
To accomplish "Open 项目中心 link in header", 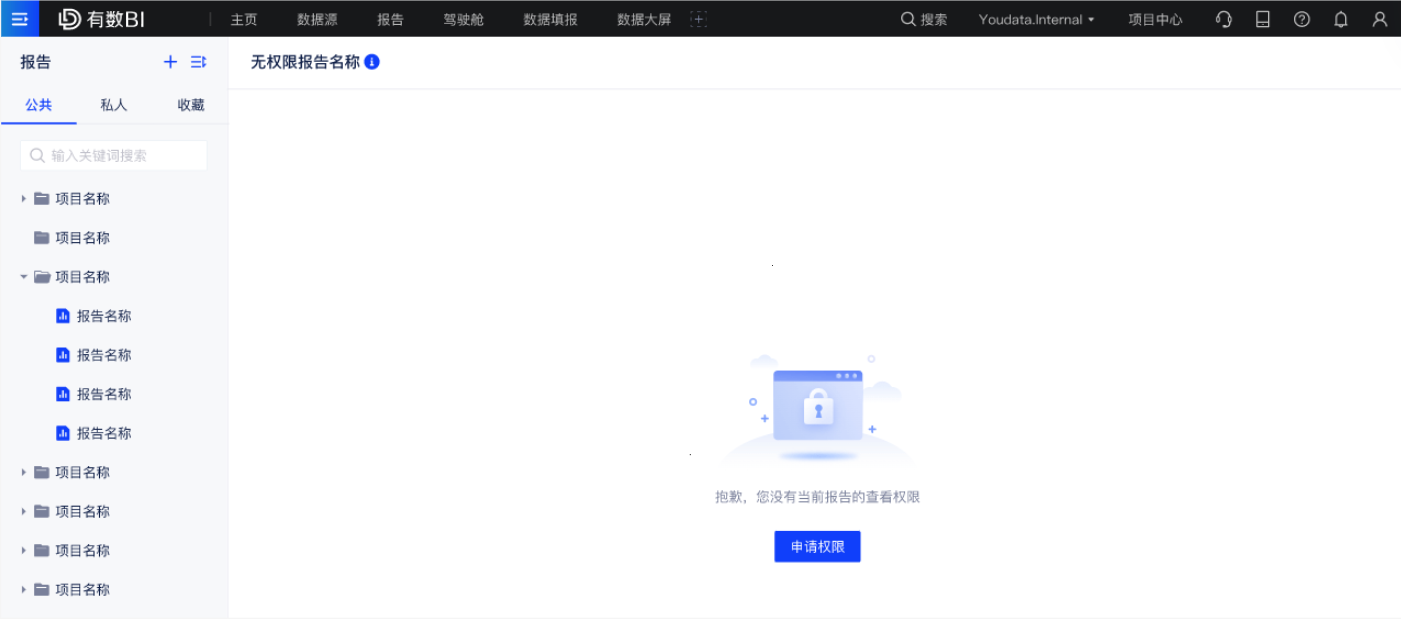I will coord(1155,19).
